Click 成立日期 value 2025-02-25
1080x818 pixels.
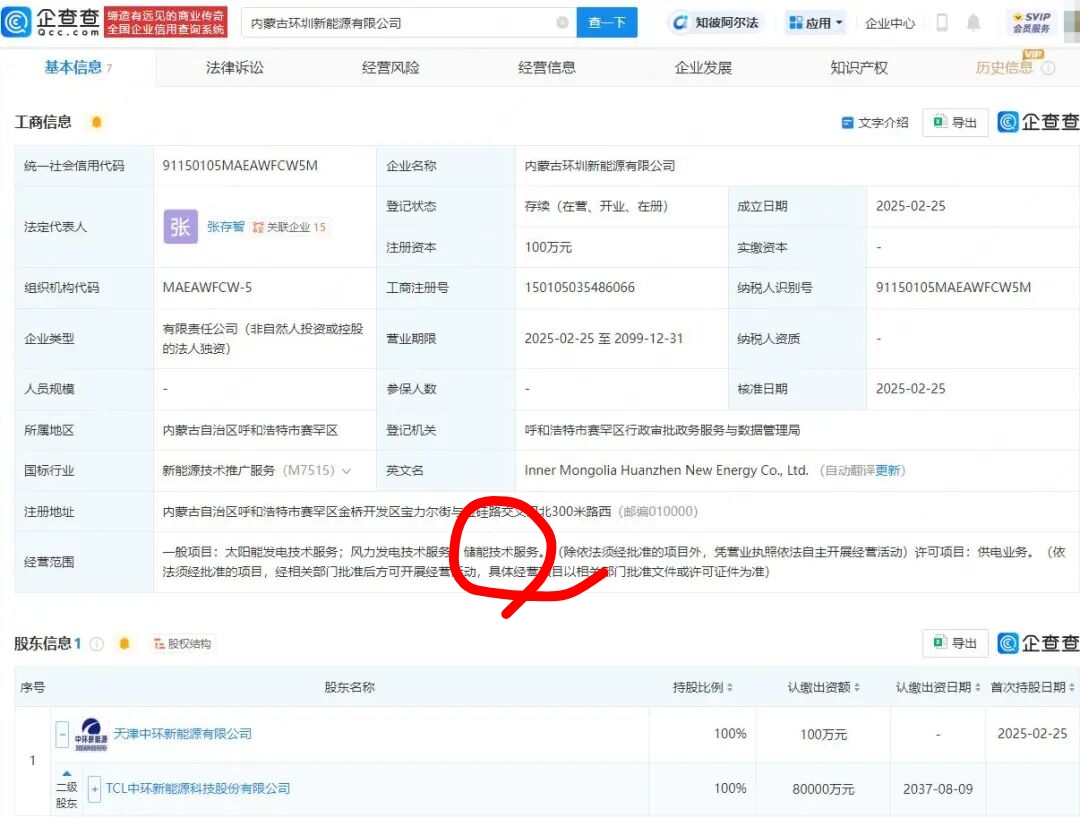911,206
